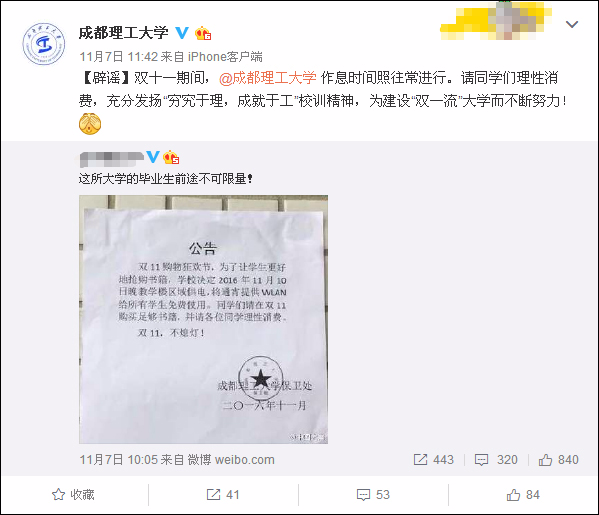Open the 成都理工大学 profile avatar
599x515 pixels.
pyautogui.click(x=44, y=44)
